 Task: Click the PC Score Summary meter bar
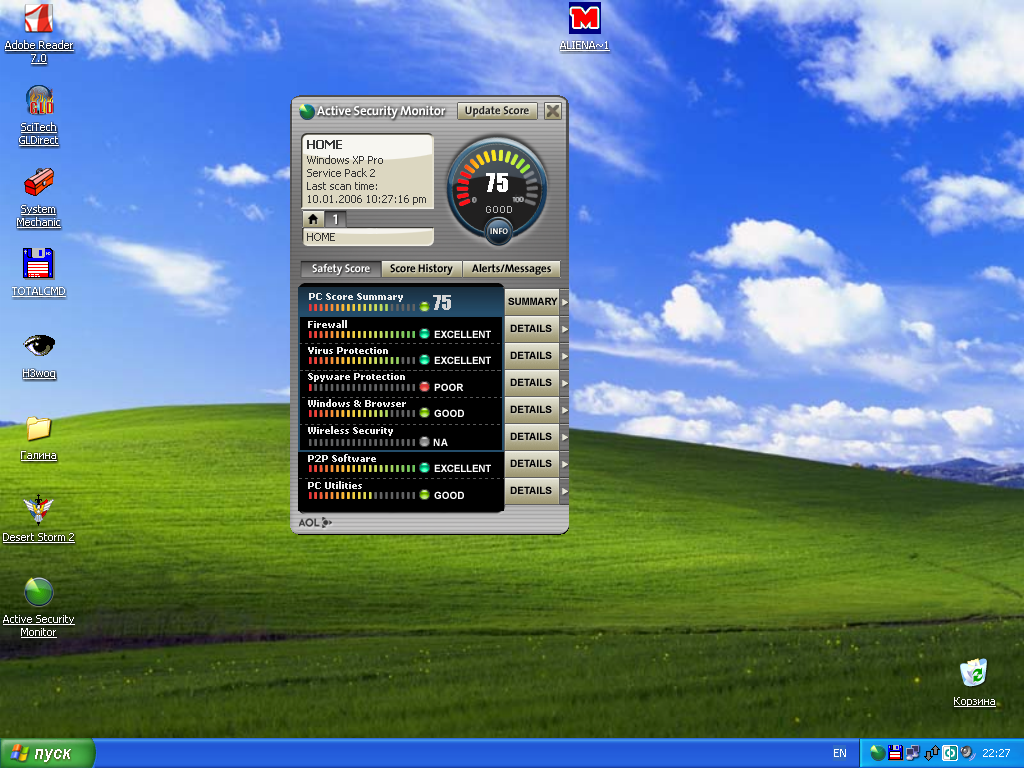362,307
